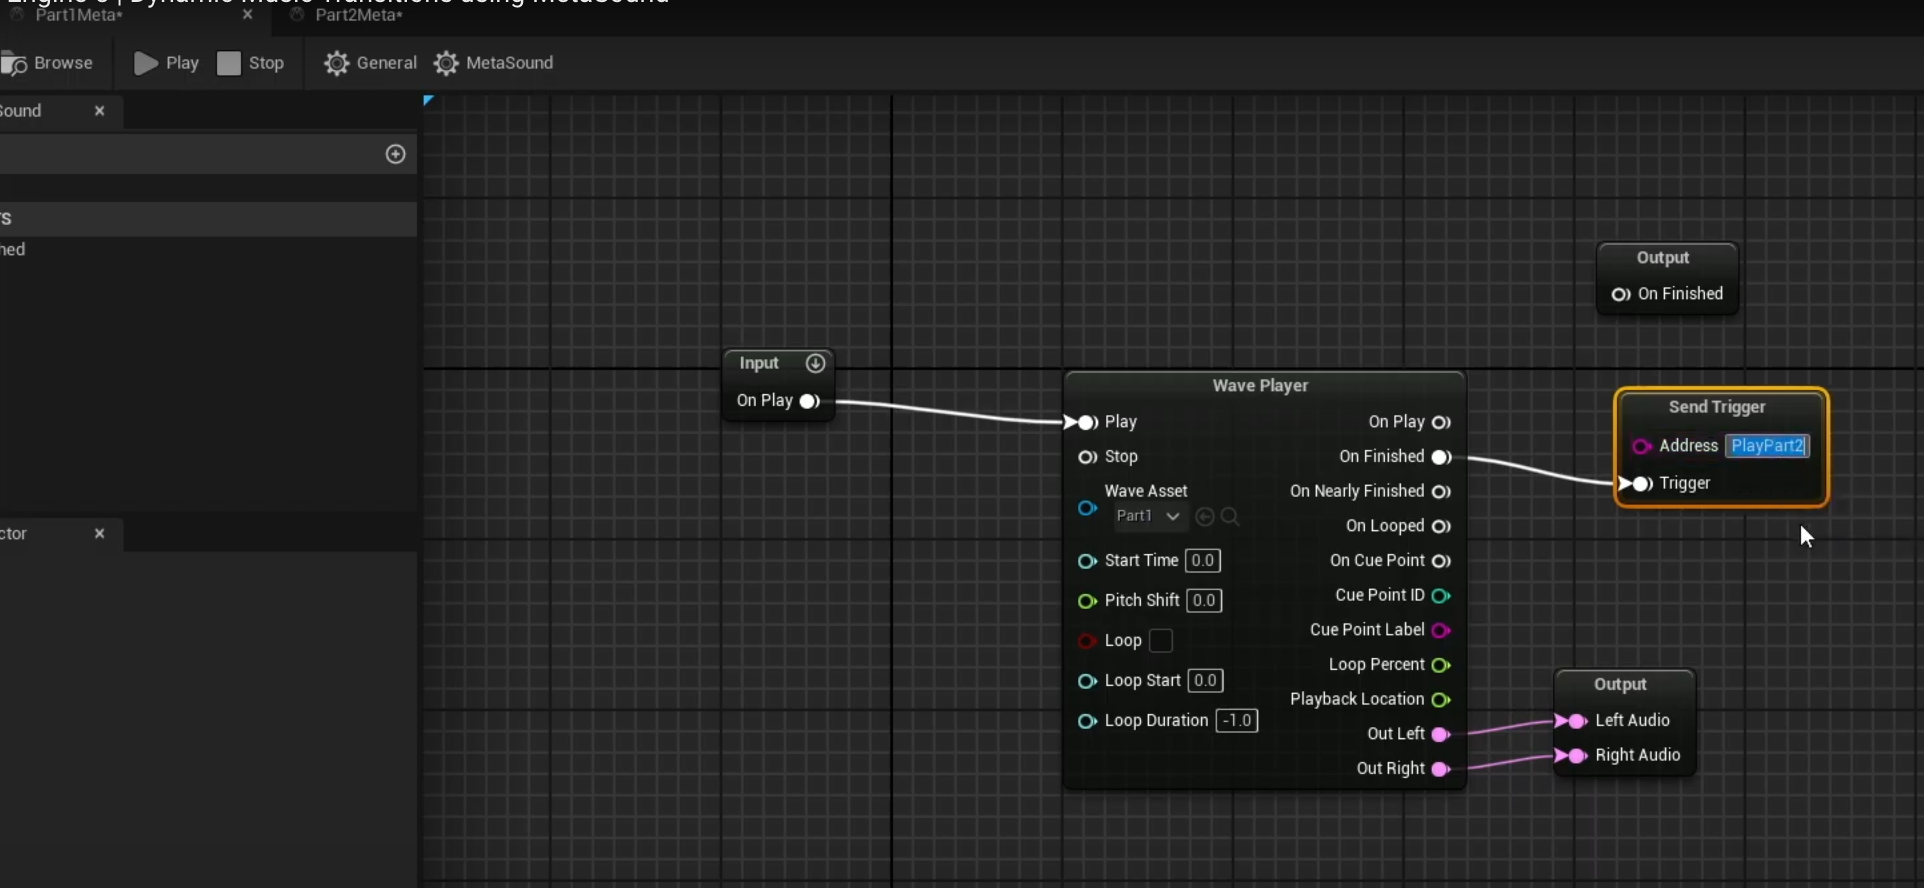Click the Wave Asset browse magnifier icon
Image resolution: width=1924 pixels, height=888 pixels.
point(1231,517)
